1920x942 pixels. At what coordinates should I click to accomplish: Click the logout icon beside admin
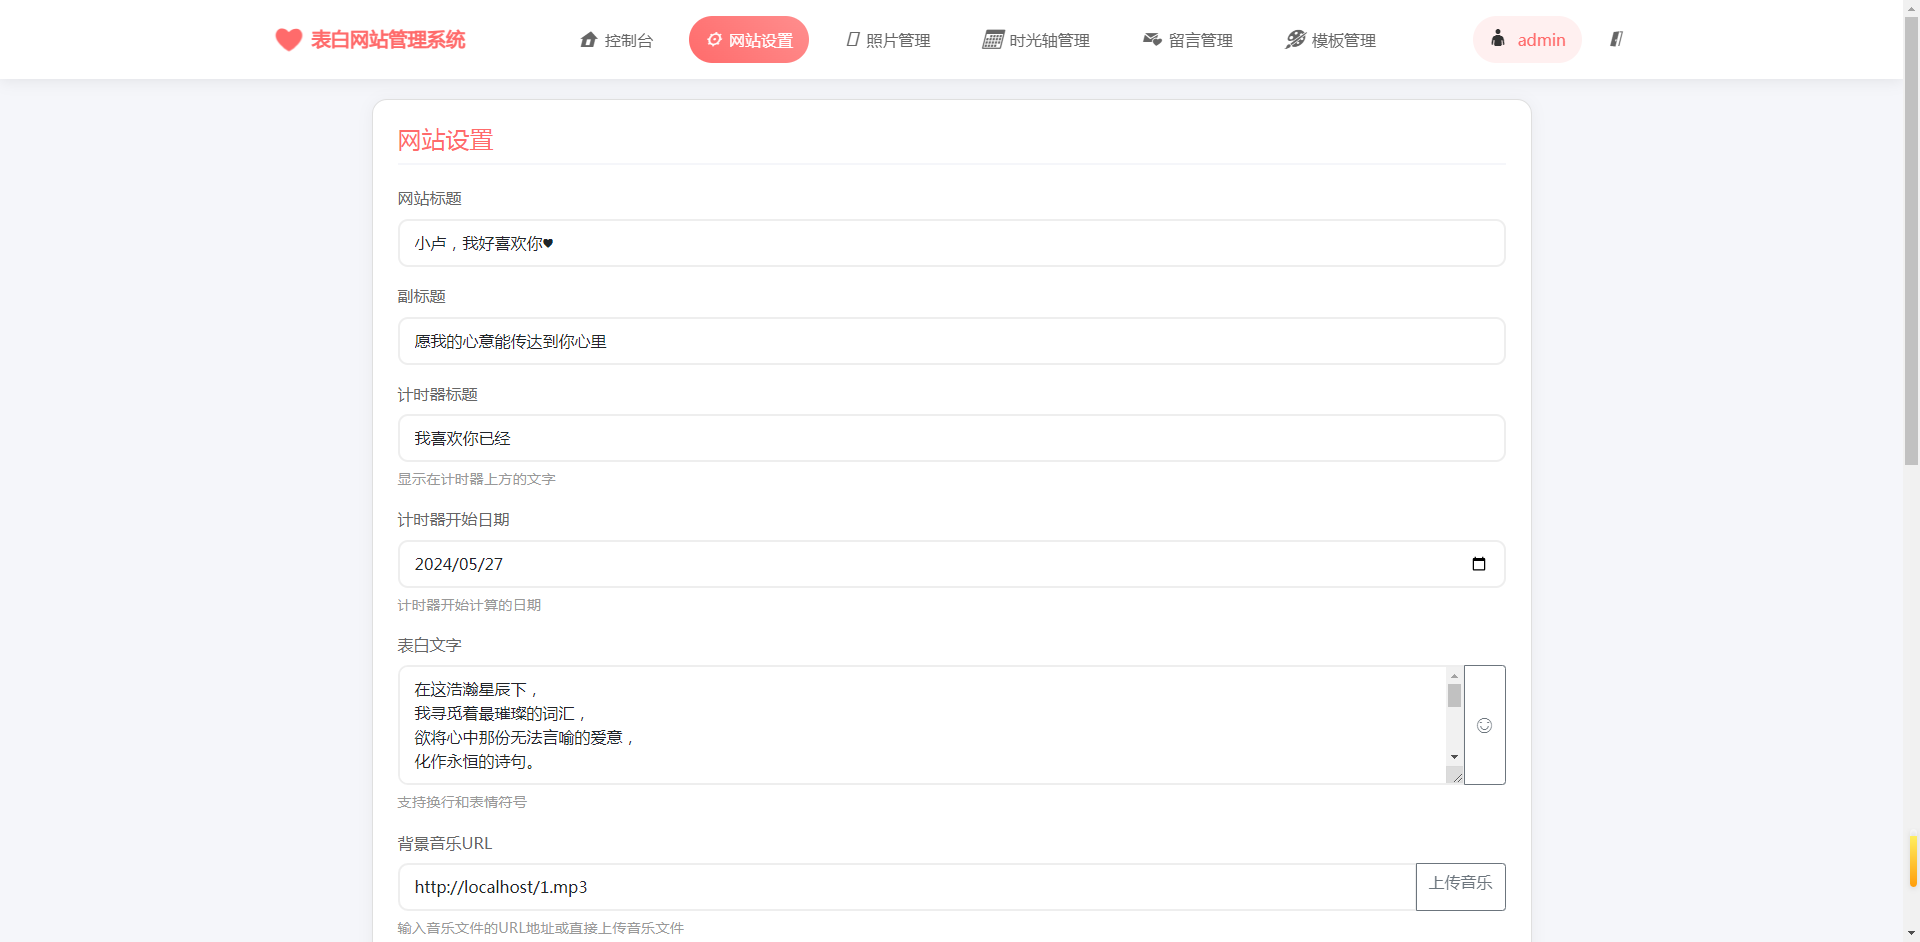click(x=1616, y=39)
